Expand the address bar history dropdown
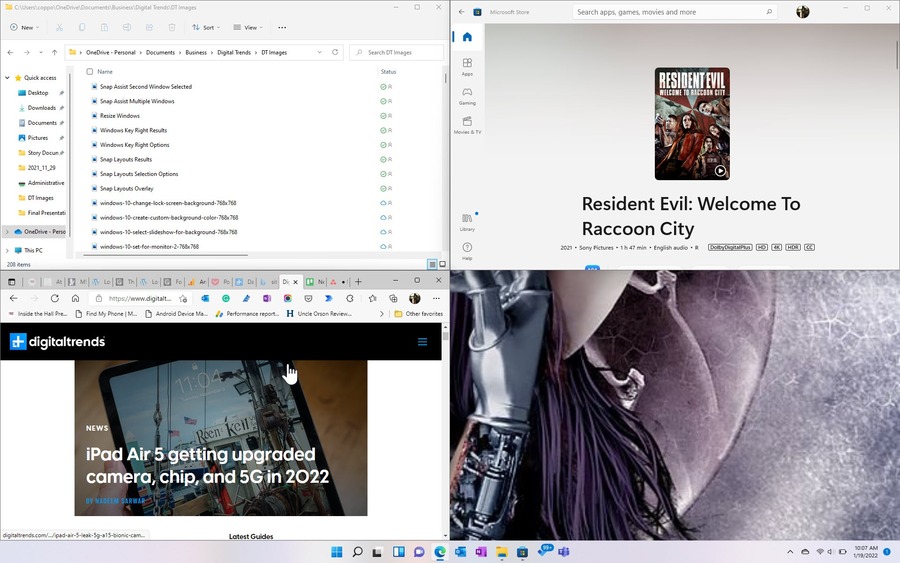900x563 pixels. [320, 52]
